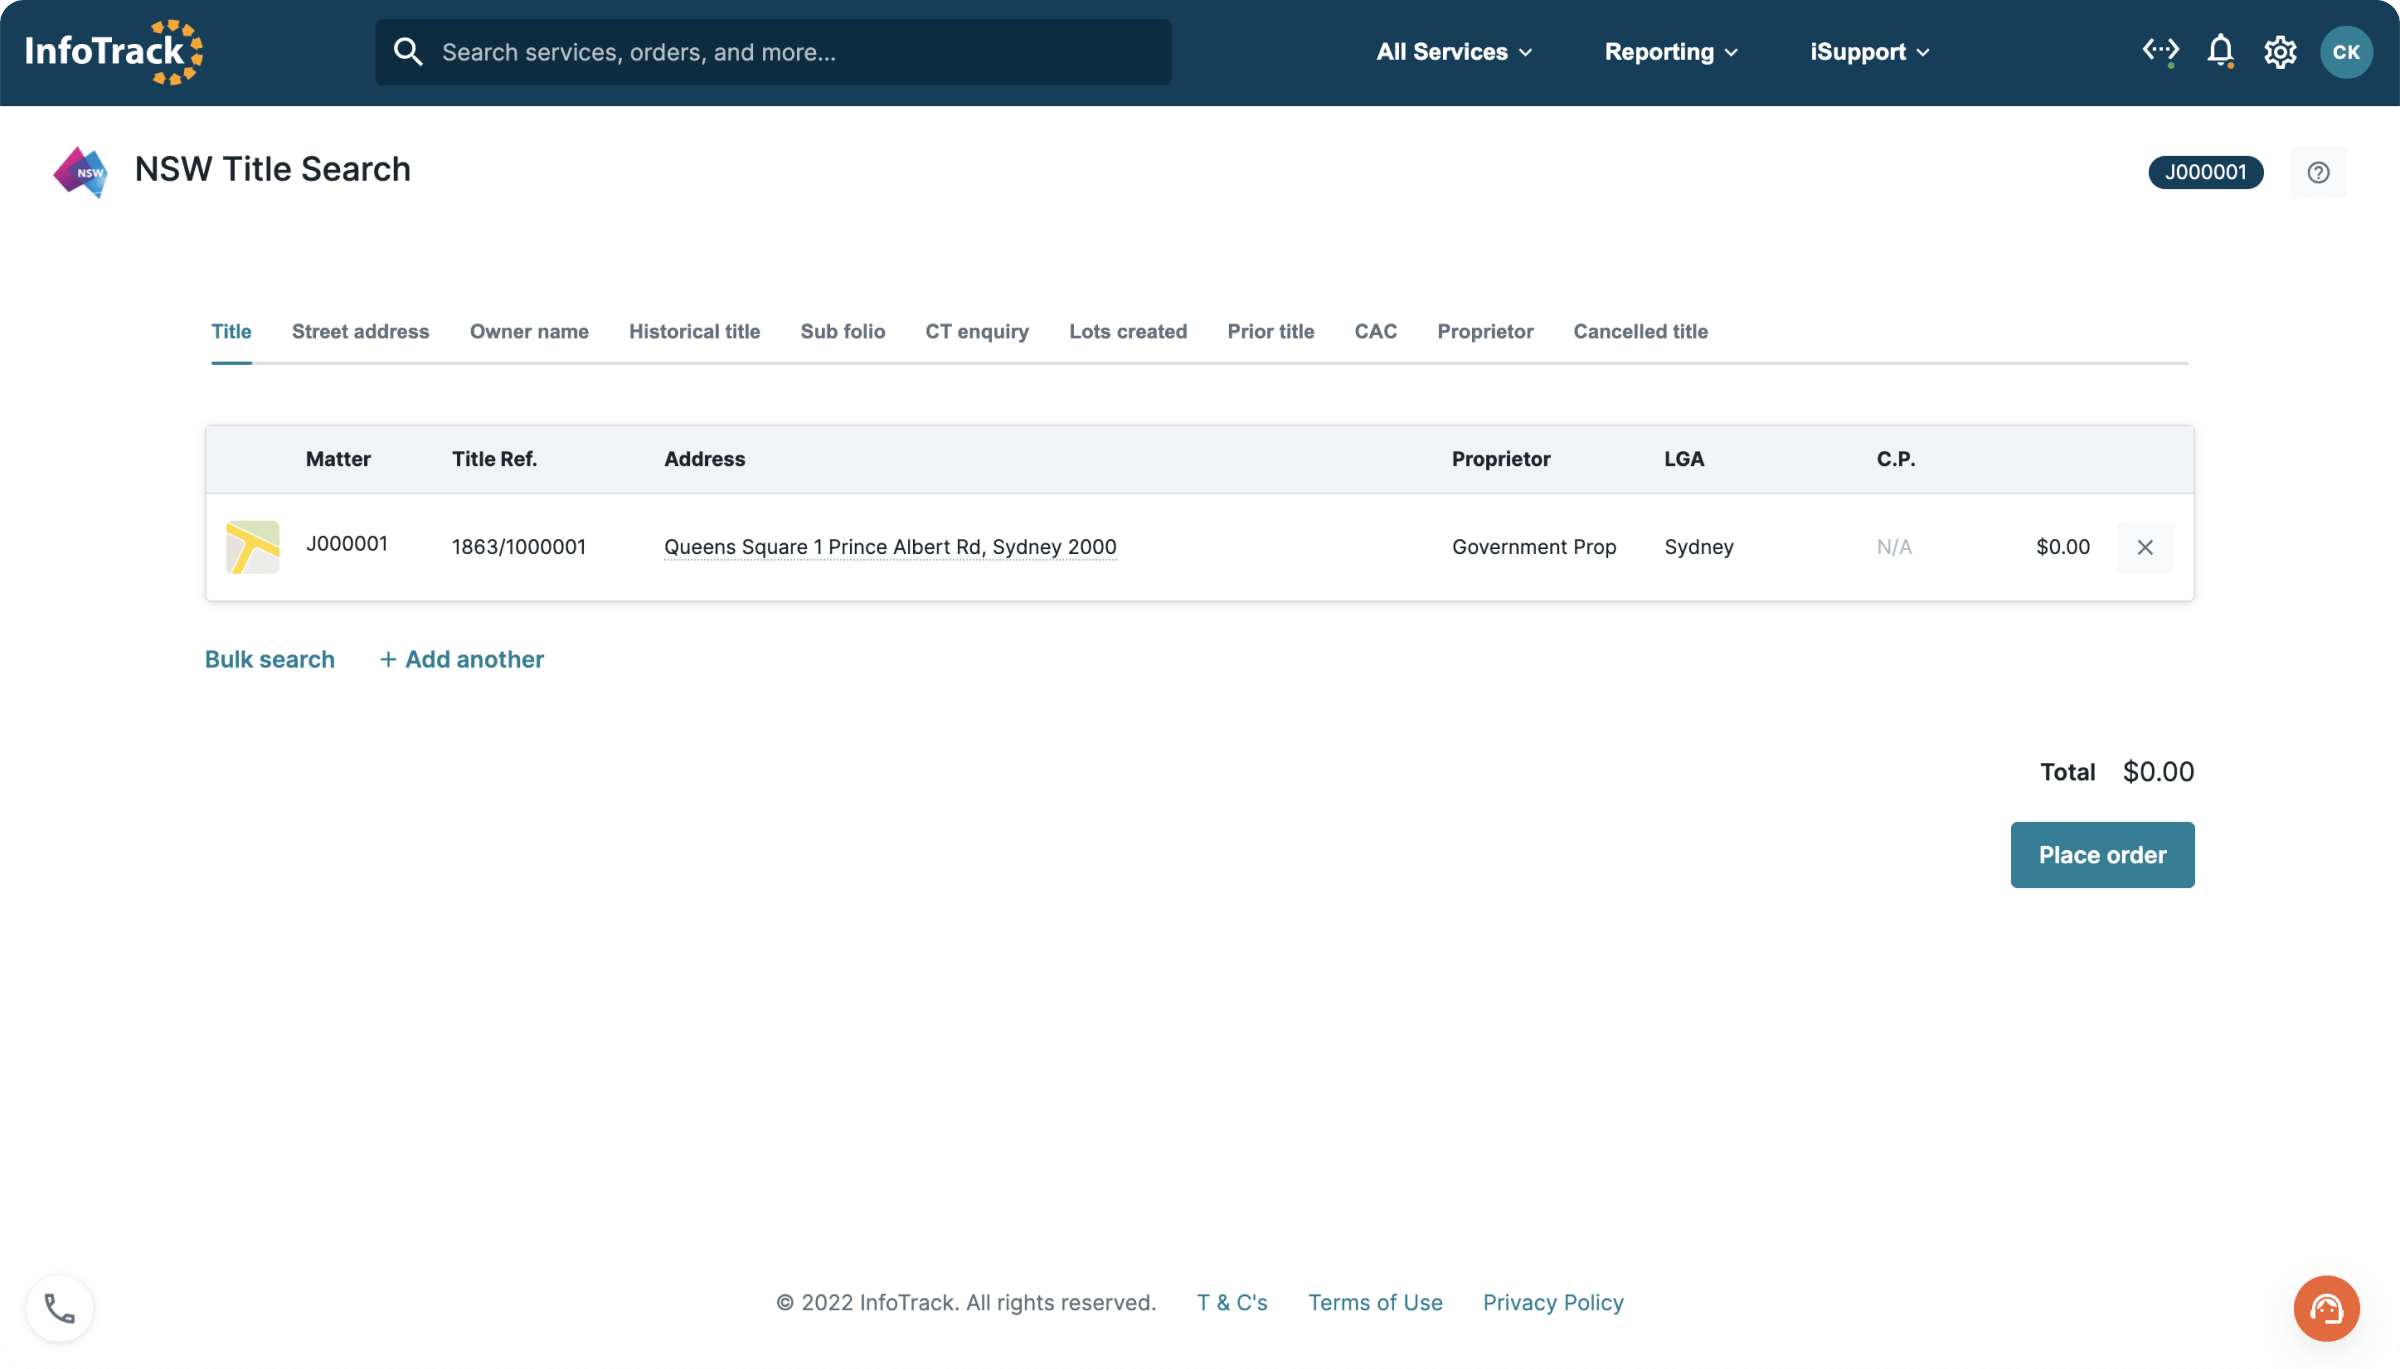The height and width of the screenshot is (1369, 2400).
Task: Expand the Reporting dropdown menu
Action: point(1671,51)
